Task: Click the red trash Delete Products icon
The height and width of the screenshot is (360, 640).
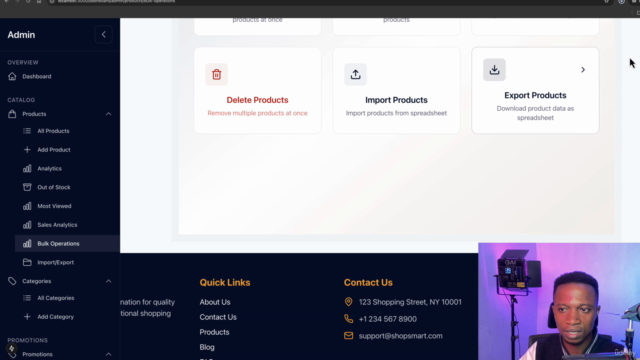Action: click(x=216, y=74)
